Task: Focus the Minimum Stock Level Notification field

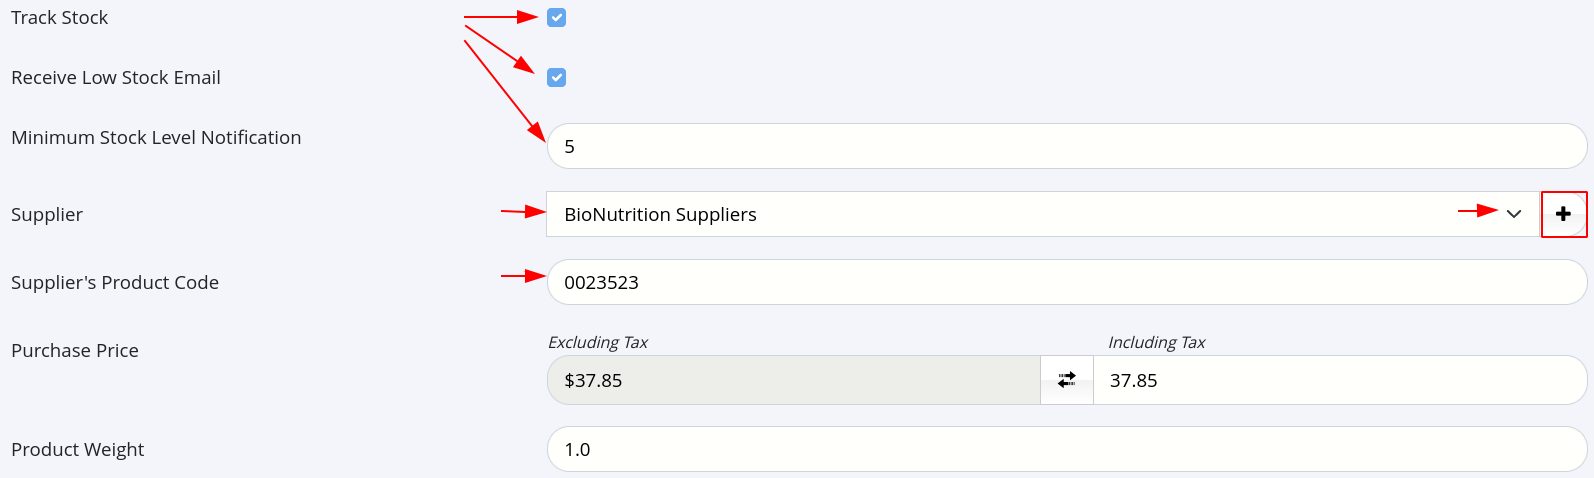Action: tap(1067, 146)
